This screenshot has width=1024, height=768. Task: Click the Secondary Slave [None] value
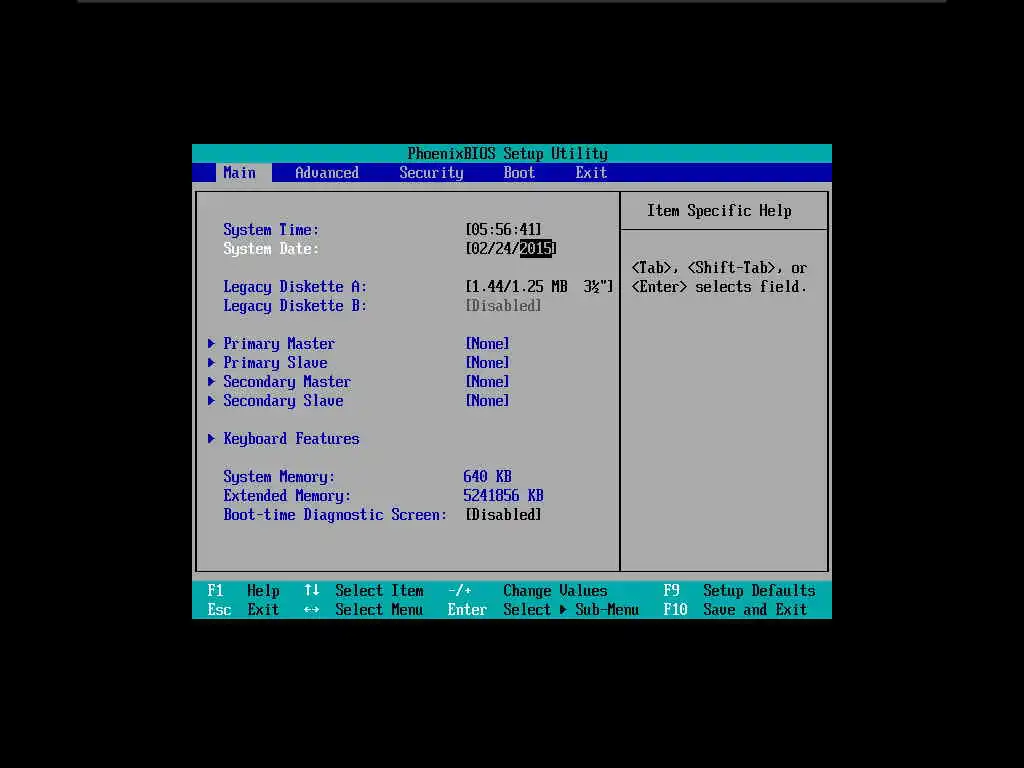[x=487, y=400]
